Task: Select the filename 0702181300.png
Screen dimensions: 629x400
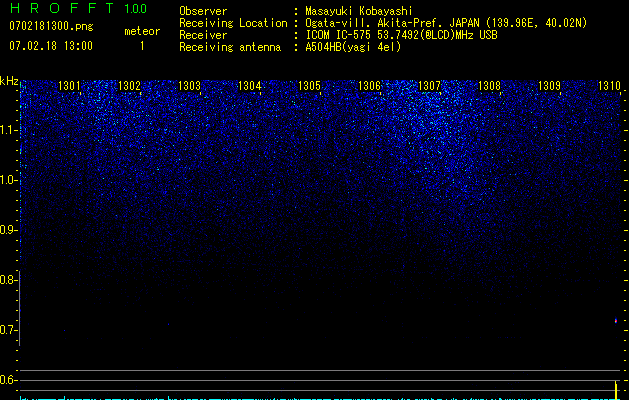Action: pos(51,26)
